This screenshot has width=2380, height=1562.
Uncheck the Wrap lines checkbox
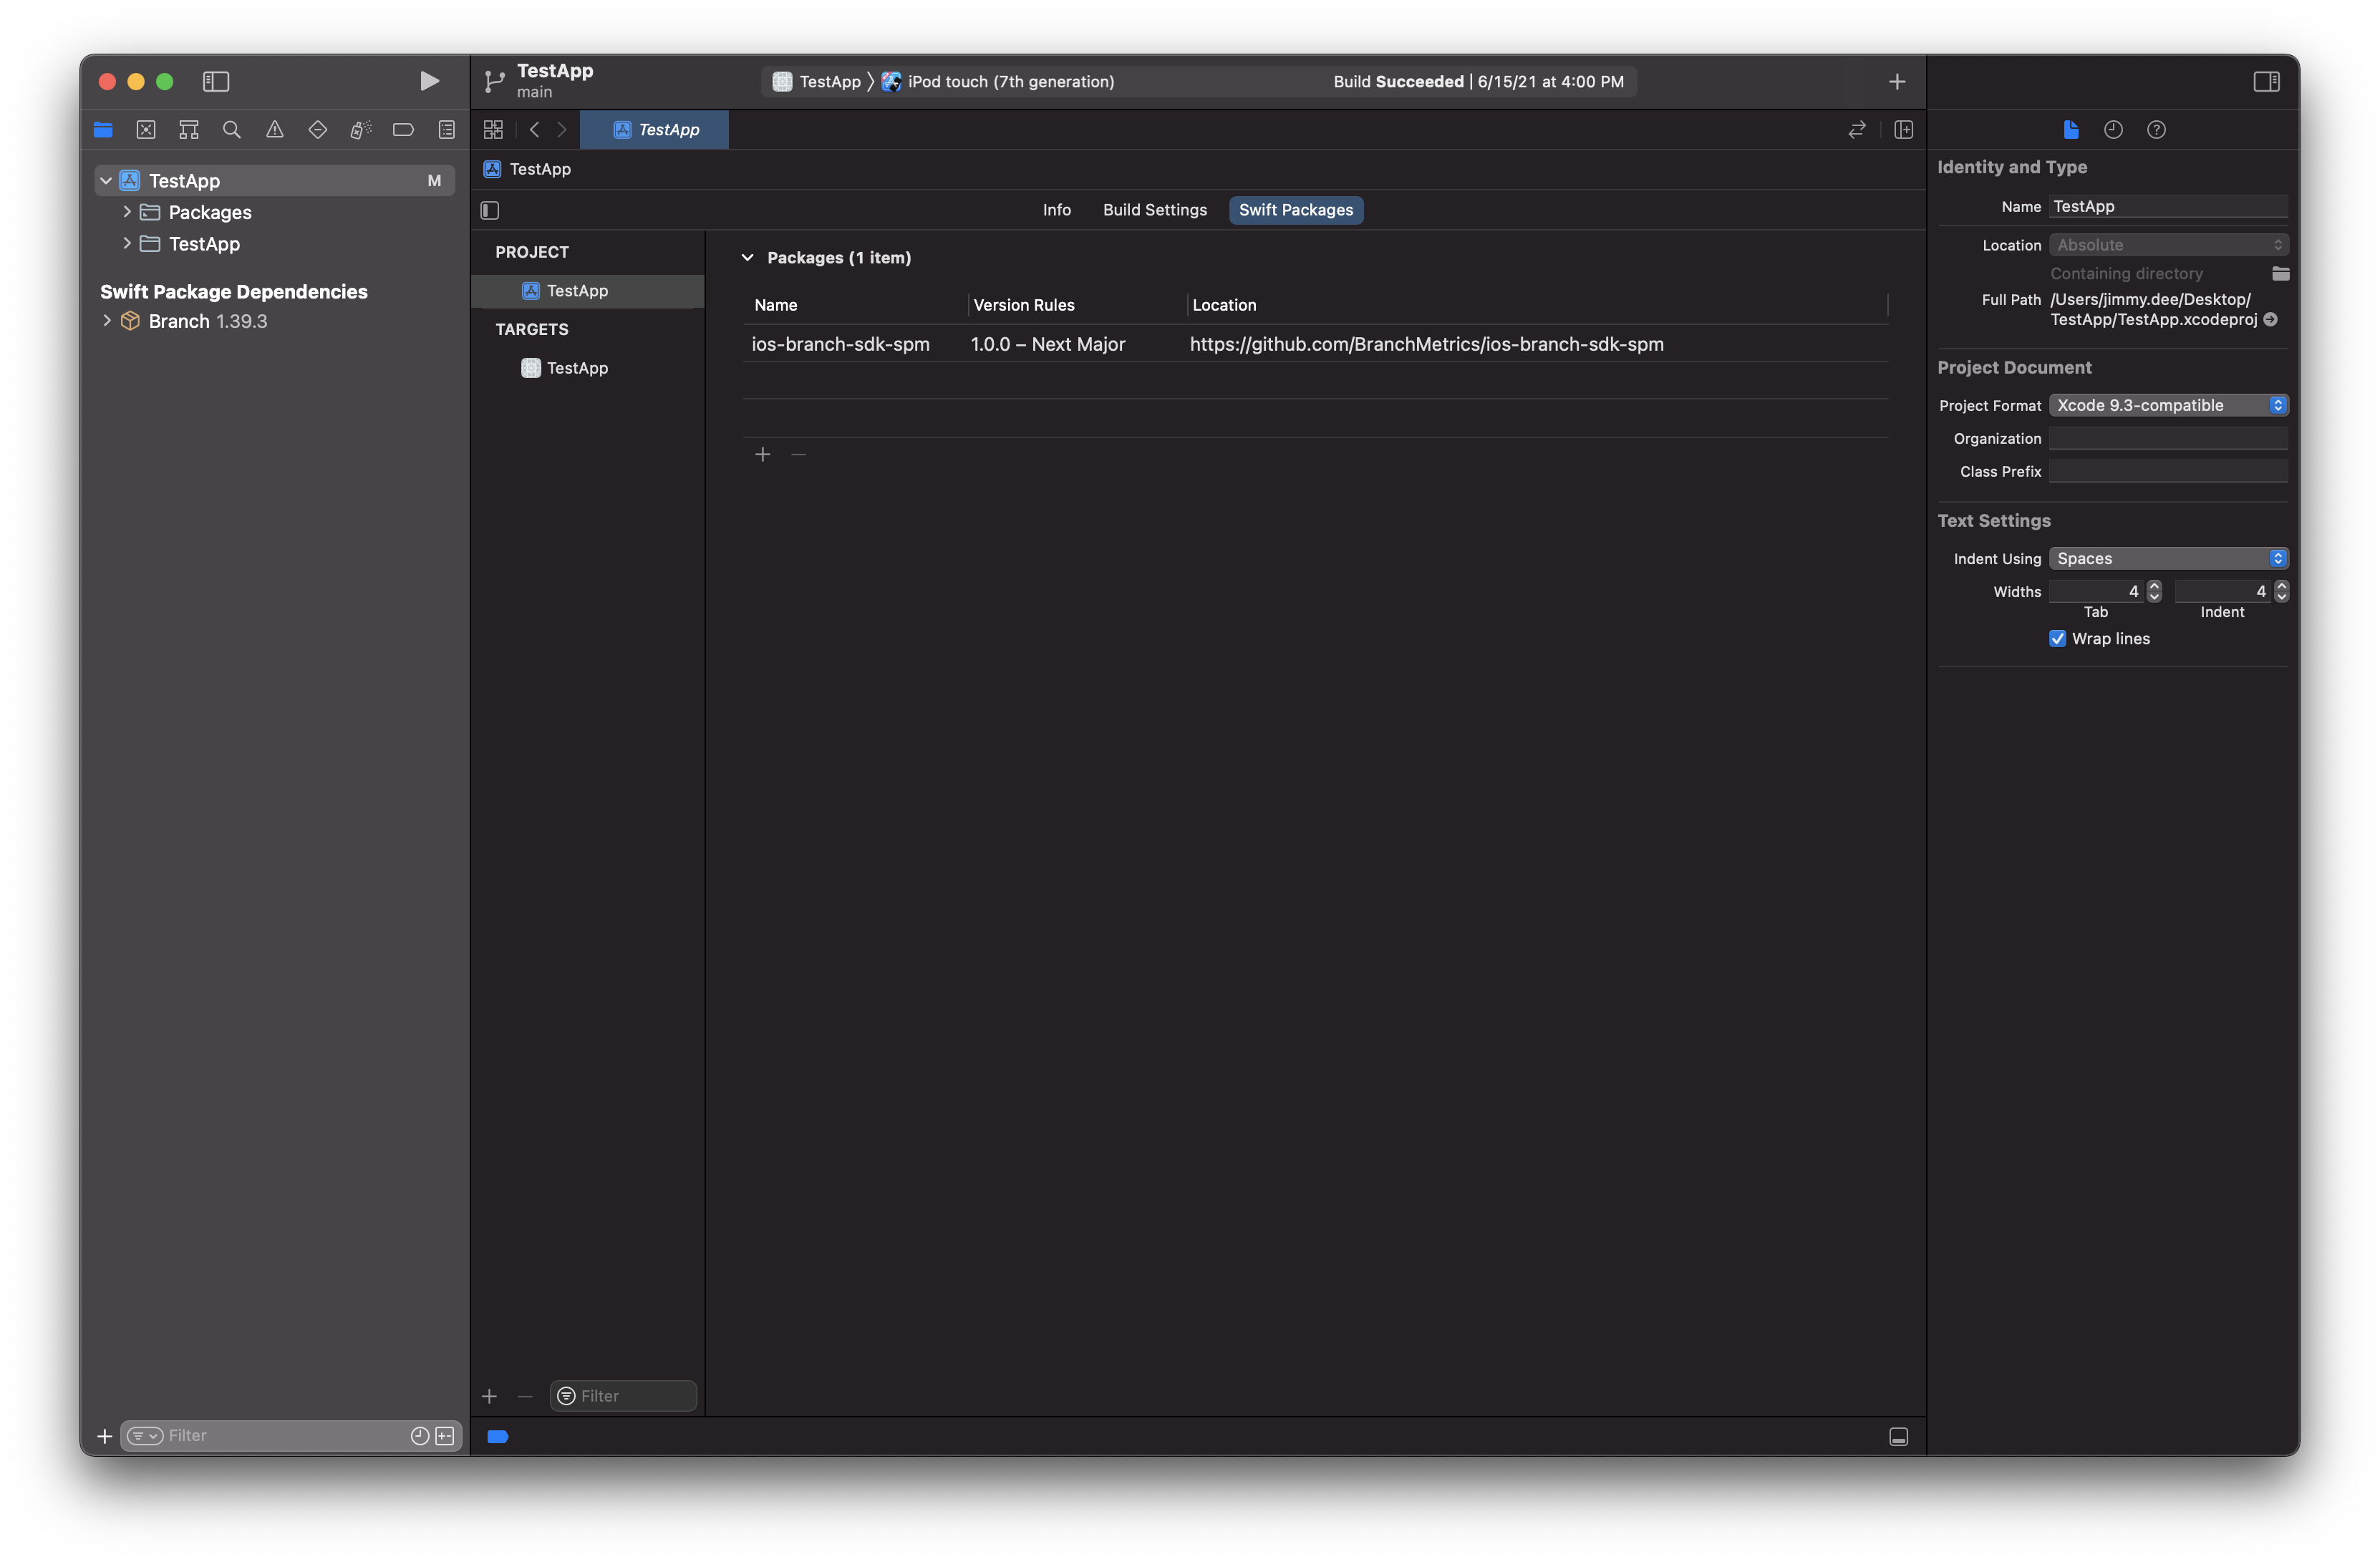[2058, 639]
